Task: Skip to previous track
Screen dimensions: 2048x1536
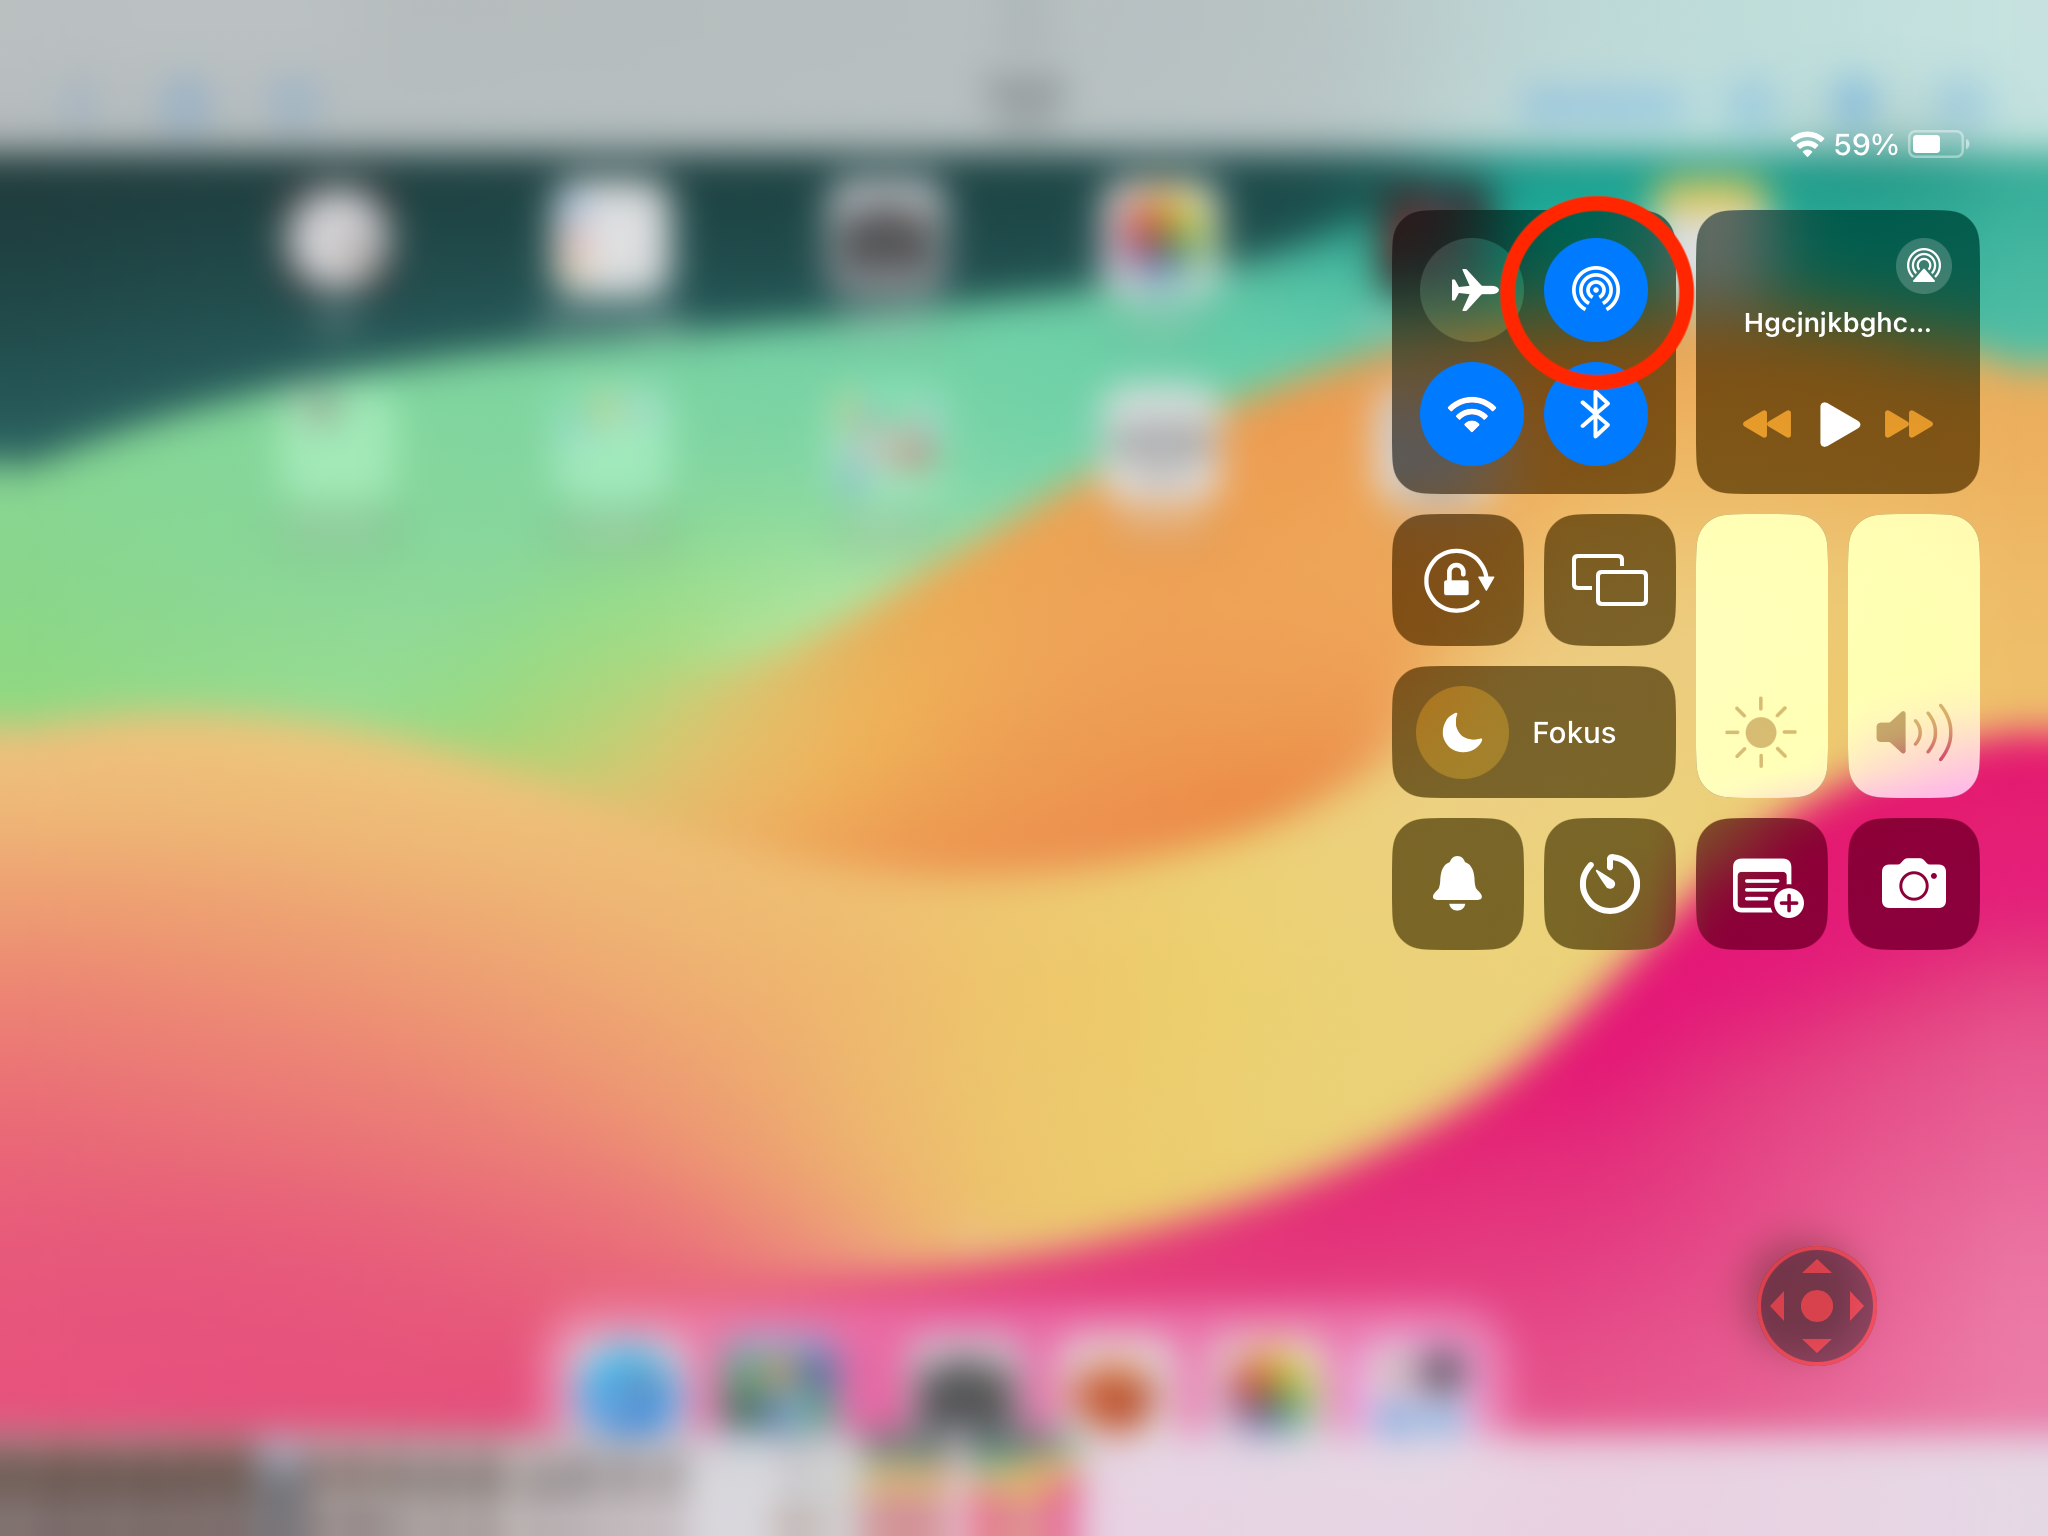Action: pyautogui.click(x=1766, y=424)
